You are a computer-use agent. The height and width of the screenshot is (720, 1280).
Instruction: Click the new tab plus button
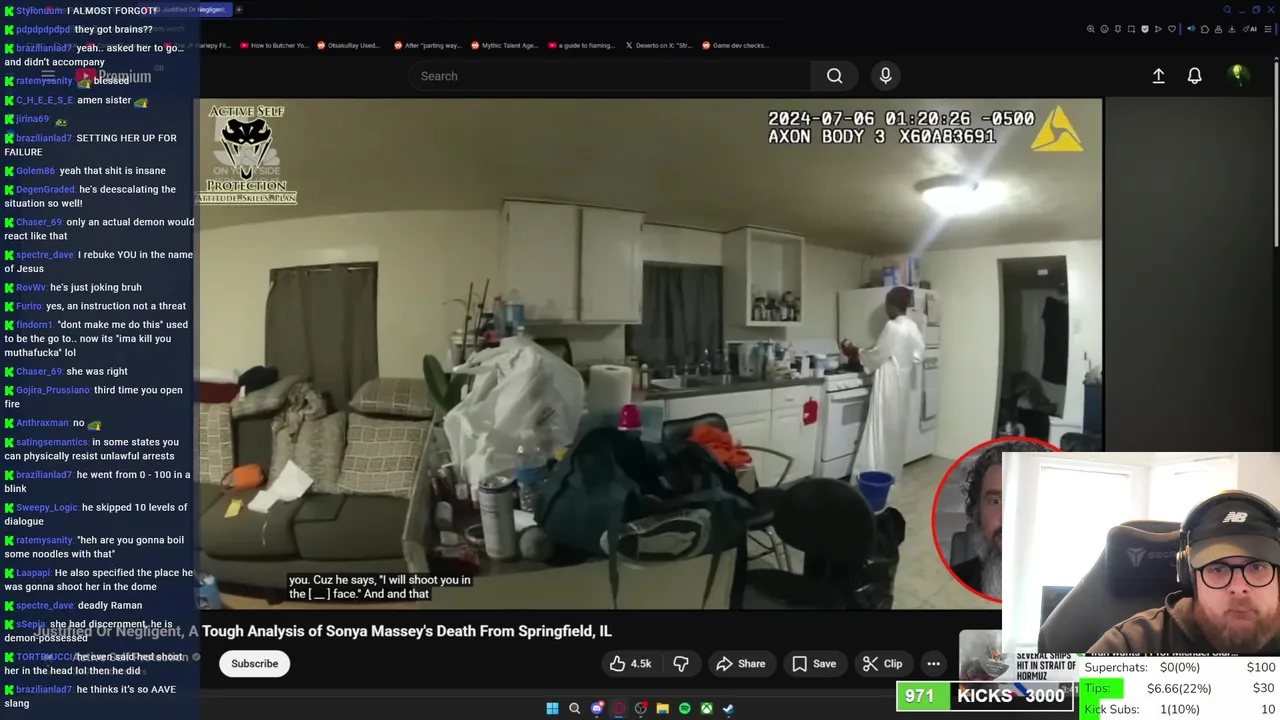239,9
